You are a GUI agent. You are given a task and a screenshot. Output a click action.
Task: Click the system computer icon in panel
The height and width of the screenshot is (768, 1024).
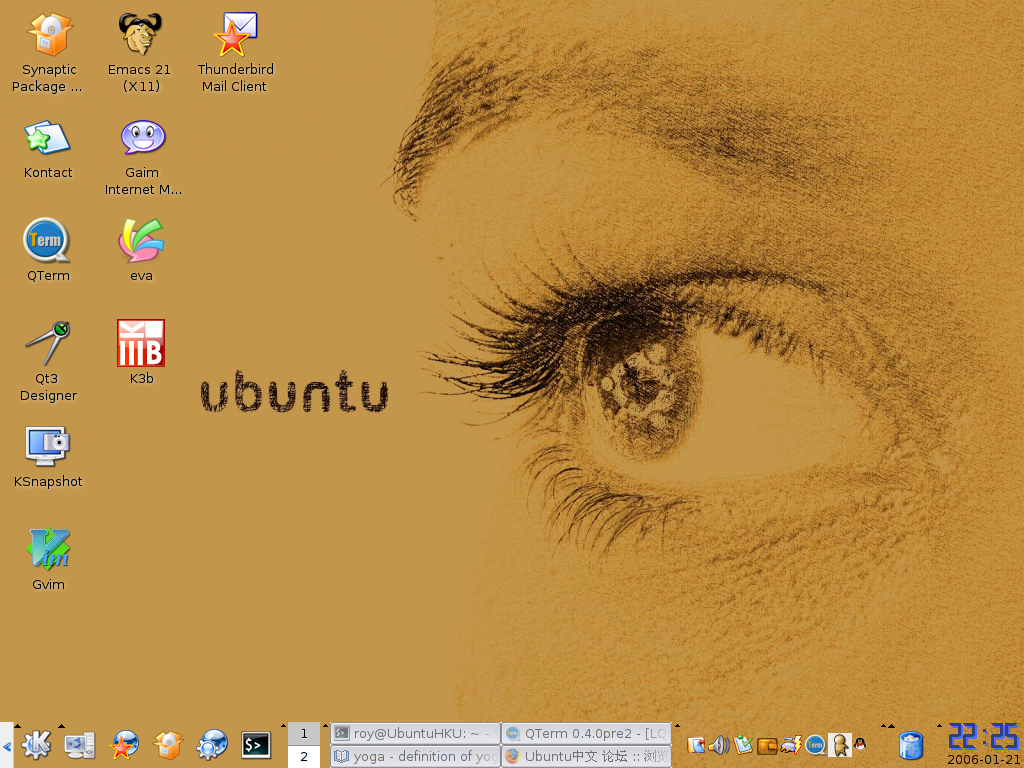(80, 745)
